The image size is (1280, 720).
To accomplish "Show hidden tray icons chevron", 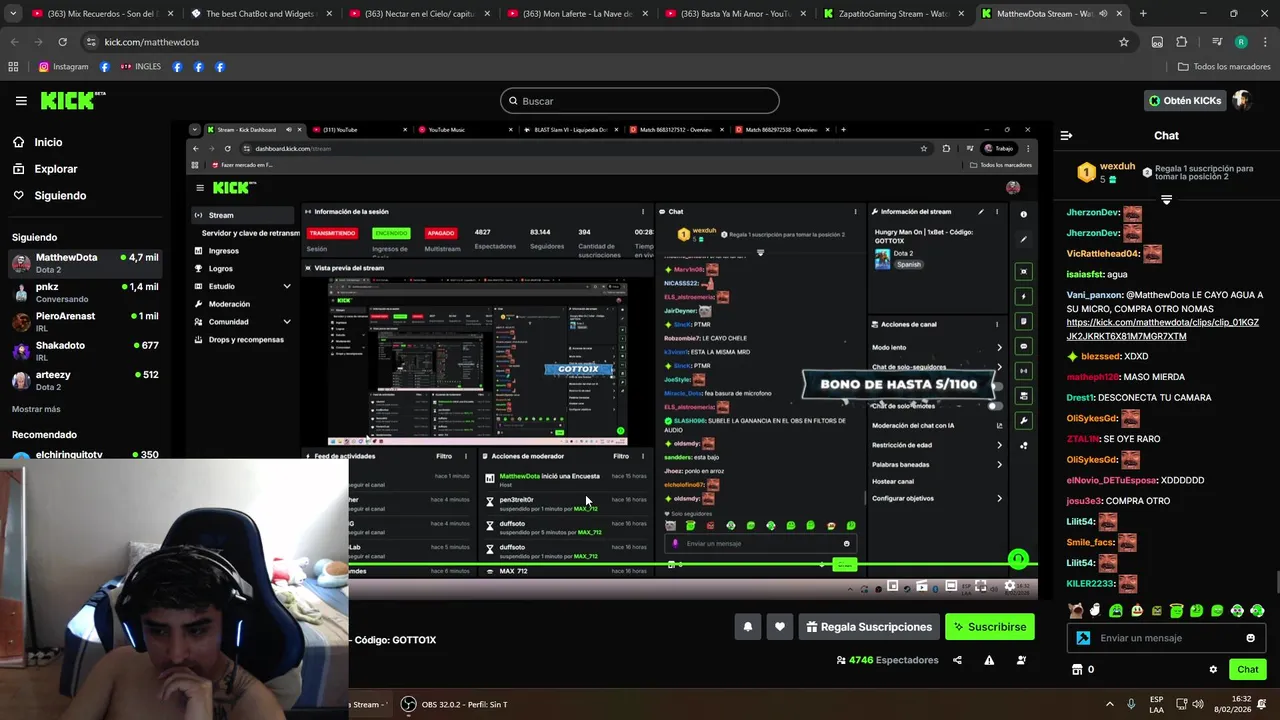I will point(1109,704).
